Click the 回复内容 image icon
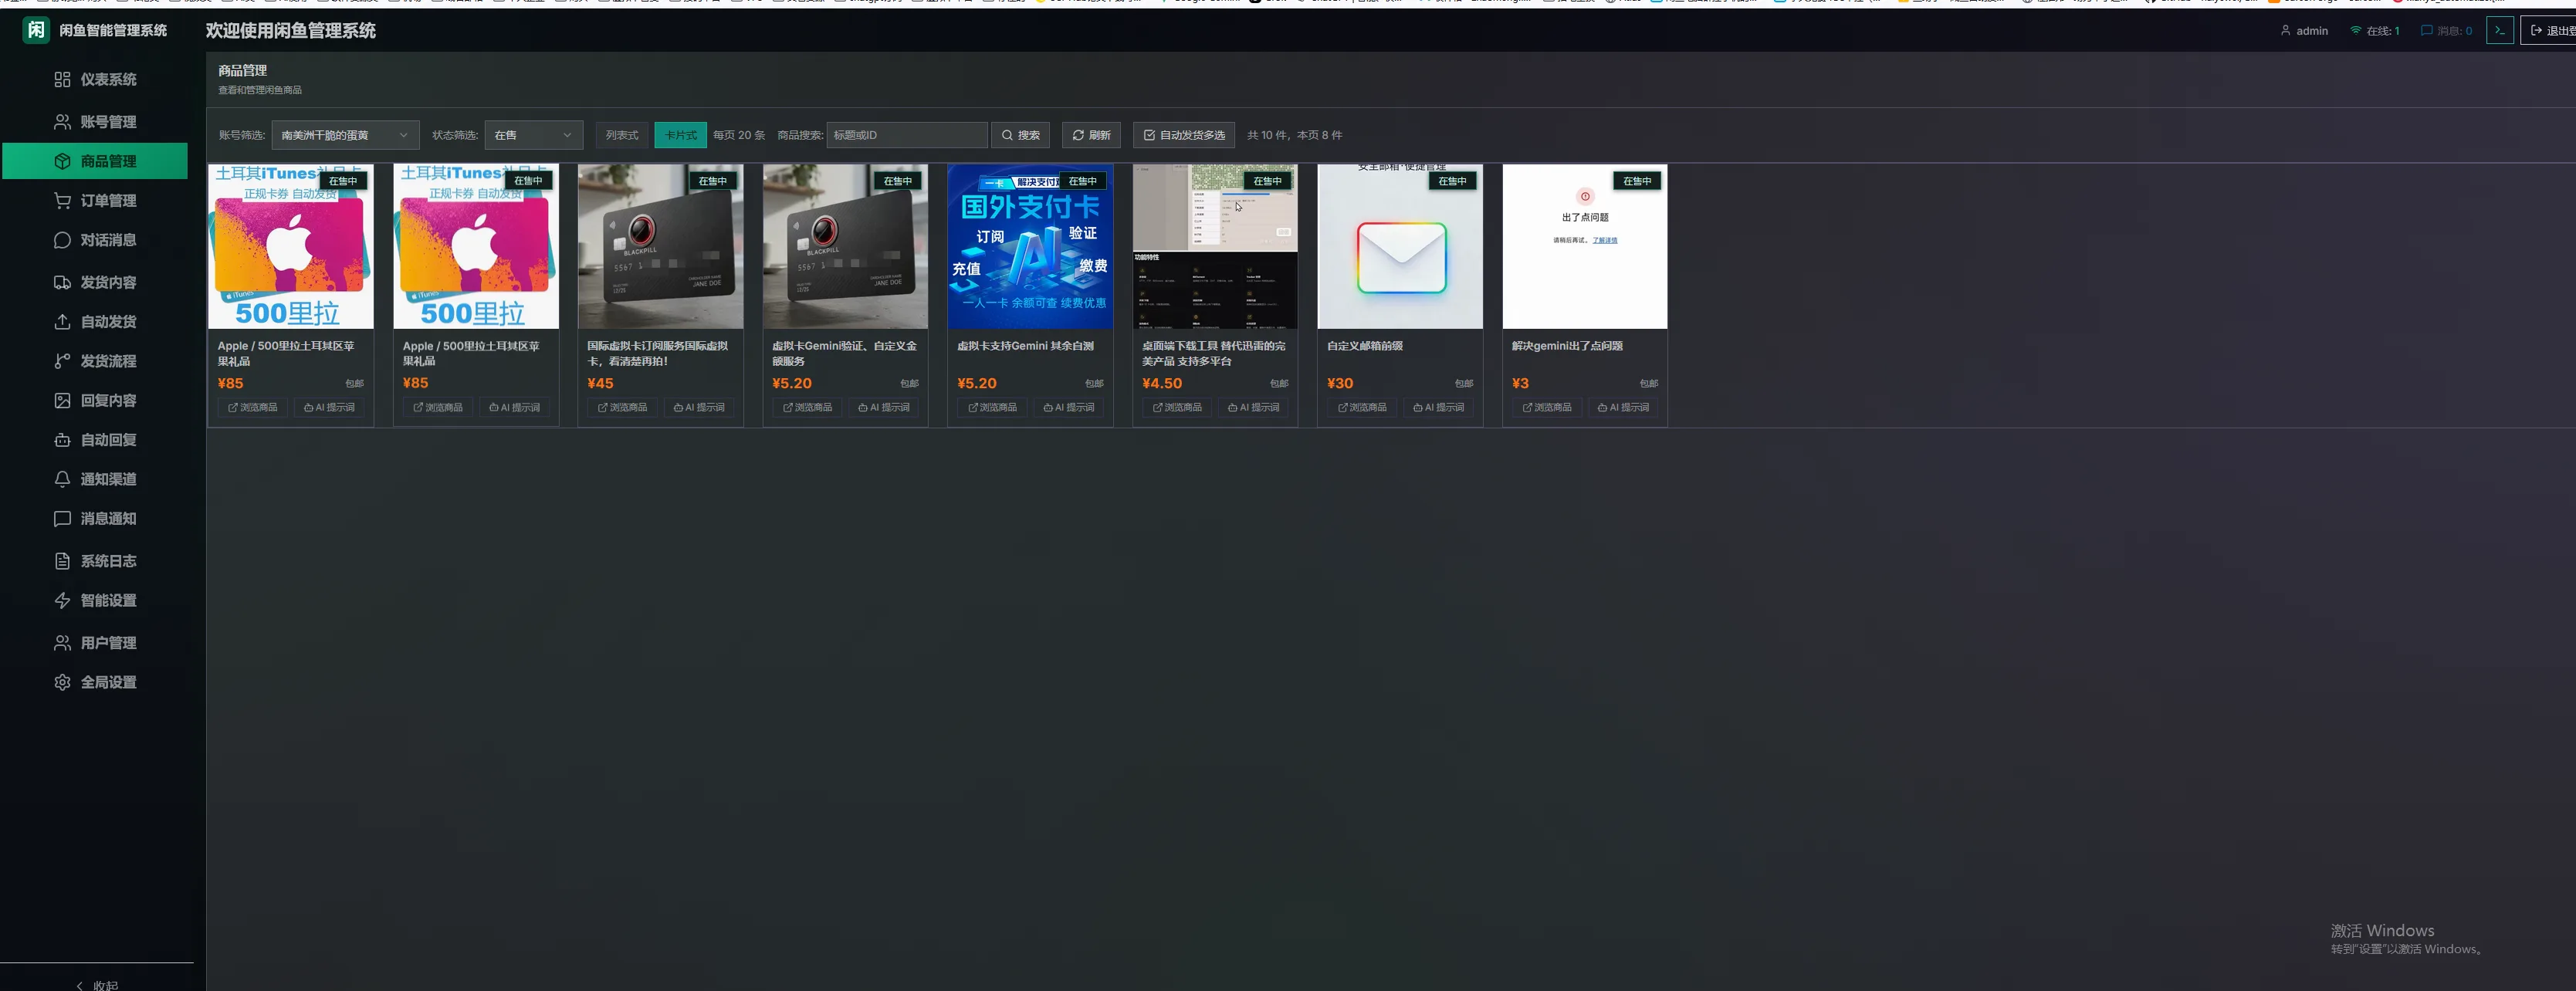Image resolution: width=2576 pixels, height=991 pixels. (x=62, y=400)
